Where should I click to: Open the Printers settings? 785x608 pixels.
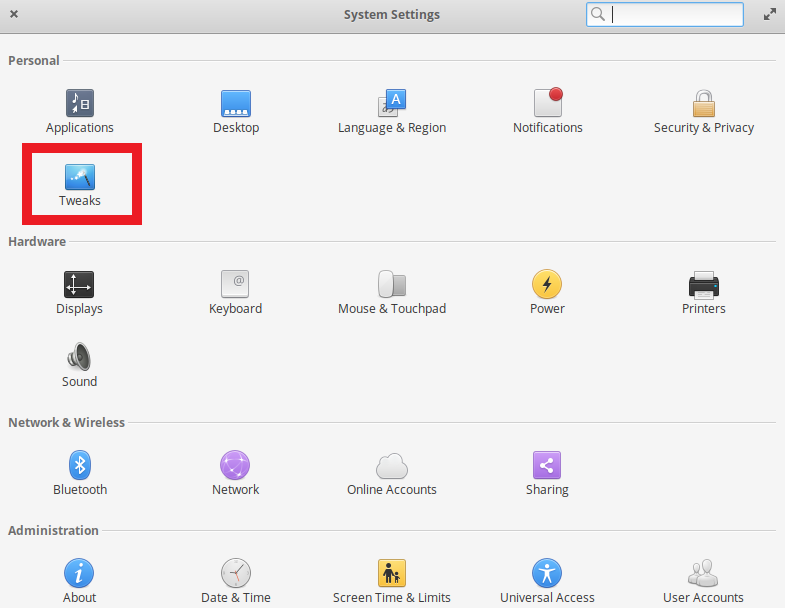703,293
